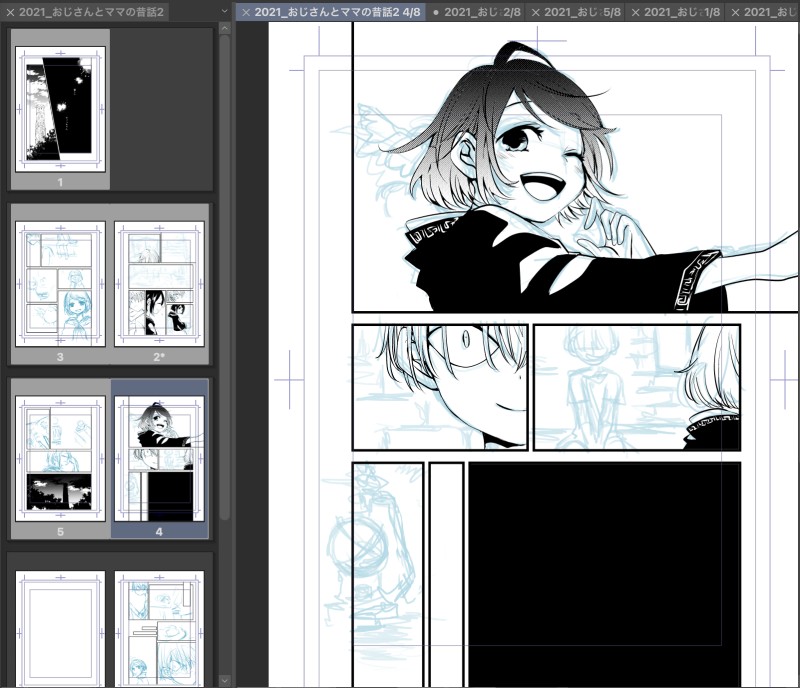Close the 5/8 canvas tab
Screen dimensions: 800x688
(536, 12)
